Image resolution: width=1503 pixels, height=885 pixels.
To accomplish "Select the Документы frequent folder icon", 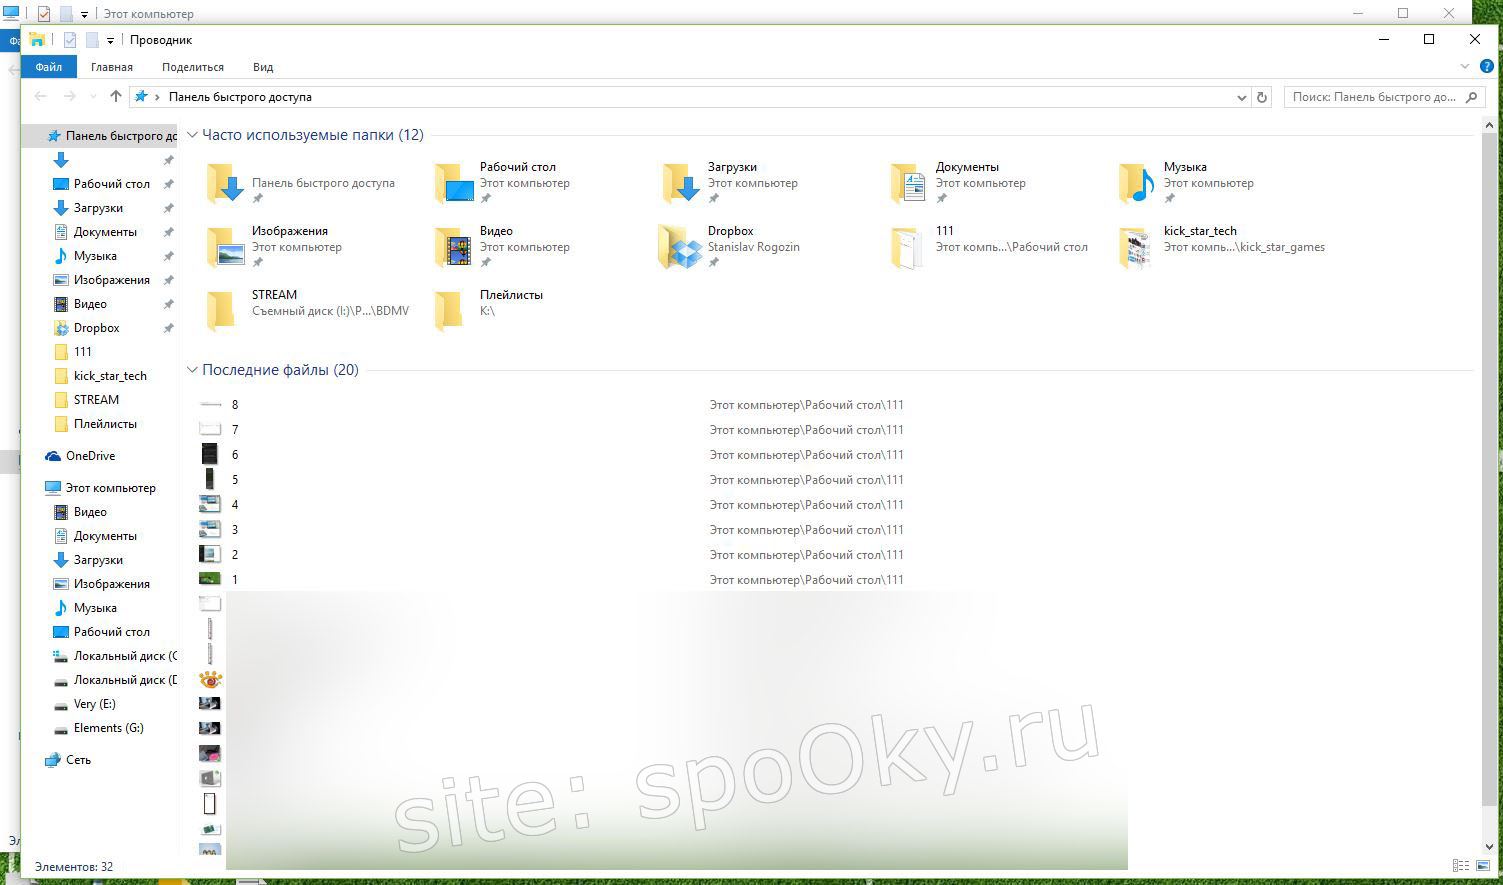I will [x=911, y=183].
